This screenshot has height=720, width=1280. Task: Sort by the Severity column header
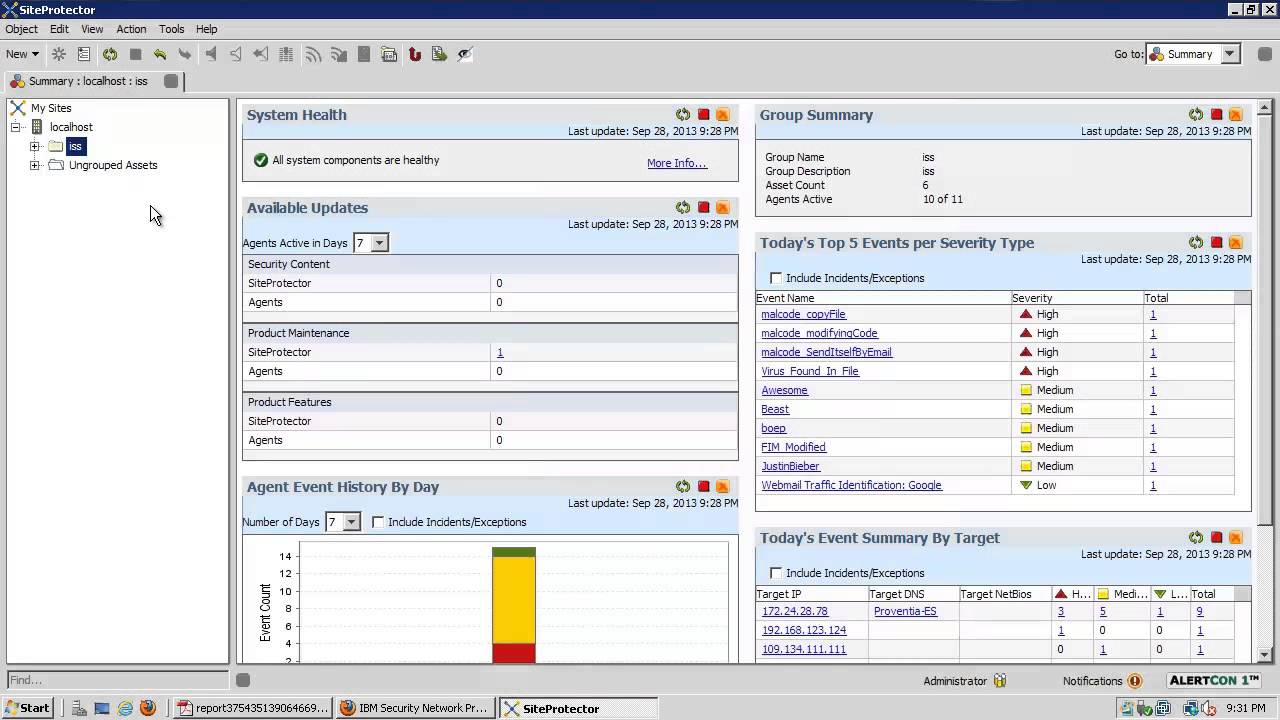(1077, 298)
